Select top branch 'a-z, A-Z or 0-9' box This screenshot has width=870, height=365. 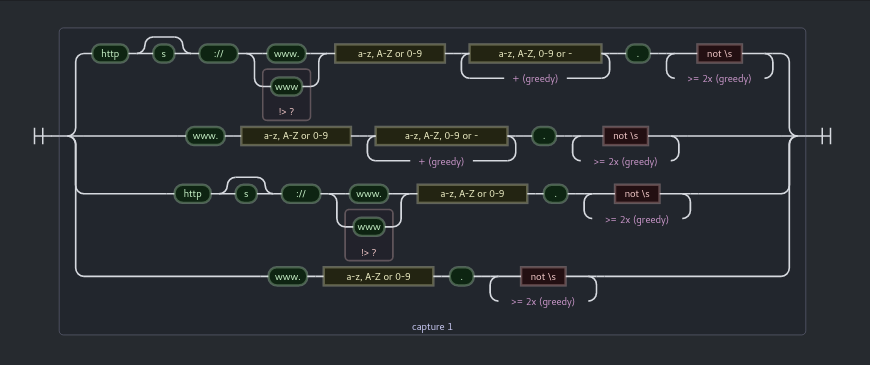click(390, 54)
